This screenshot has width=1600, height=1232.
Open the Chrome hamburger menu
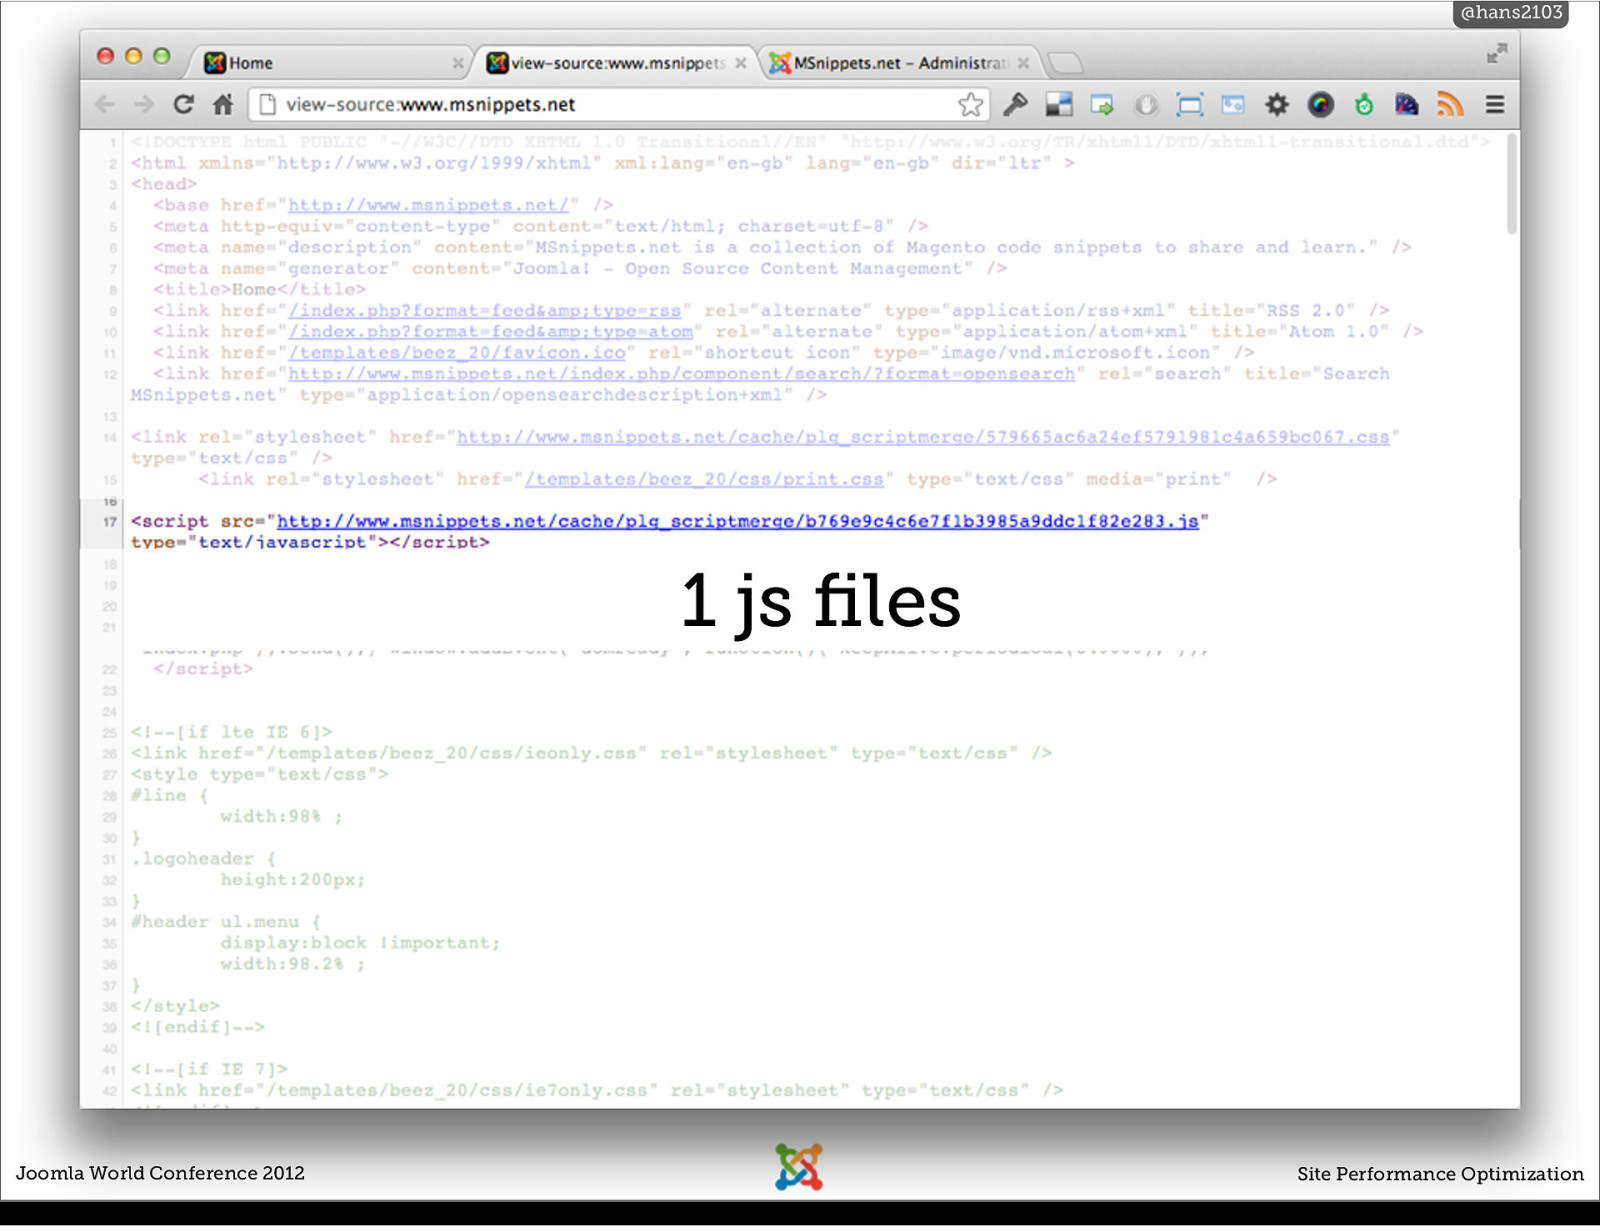(1495, 104)
